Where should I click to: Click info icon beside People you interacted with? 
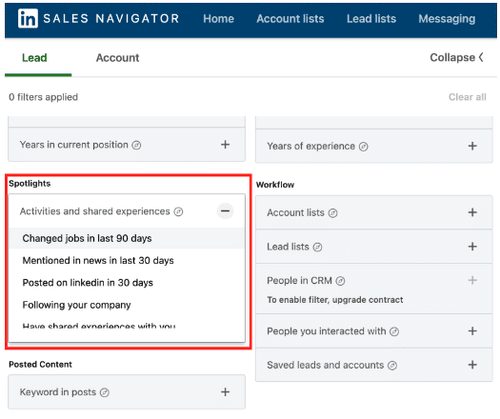click(394, 332)
